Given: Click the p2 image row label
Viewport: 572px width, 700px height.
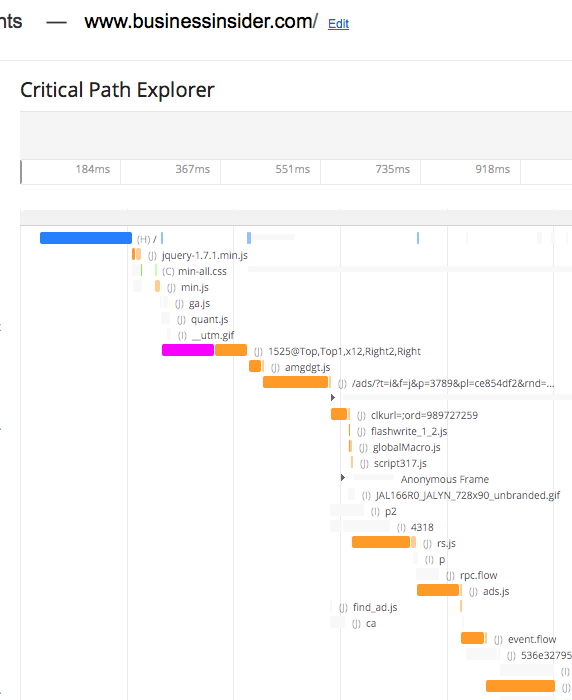Looking at the screenshot, I should [391, 512].
